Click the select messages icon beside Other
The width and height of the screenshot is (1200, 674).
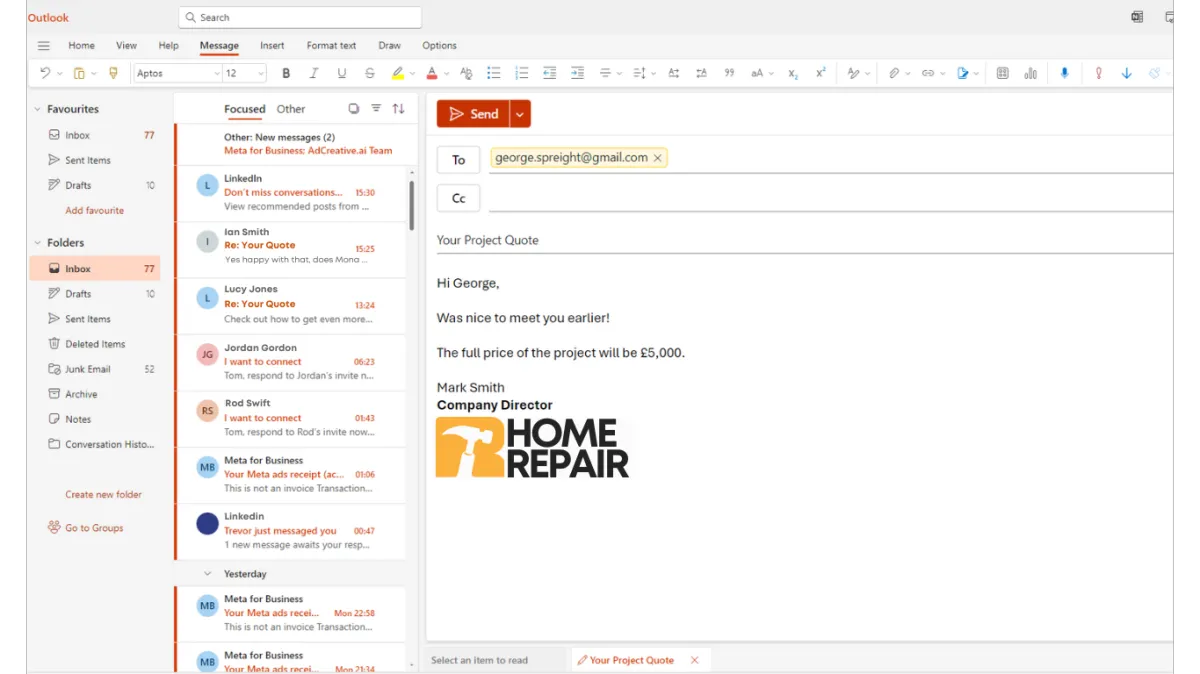pyautogui.click(x=353, y=109)
